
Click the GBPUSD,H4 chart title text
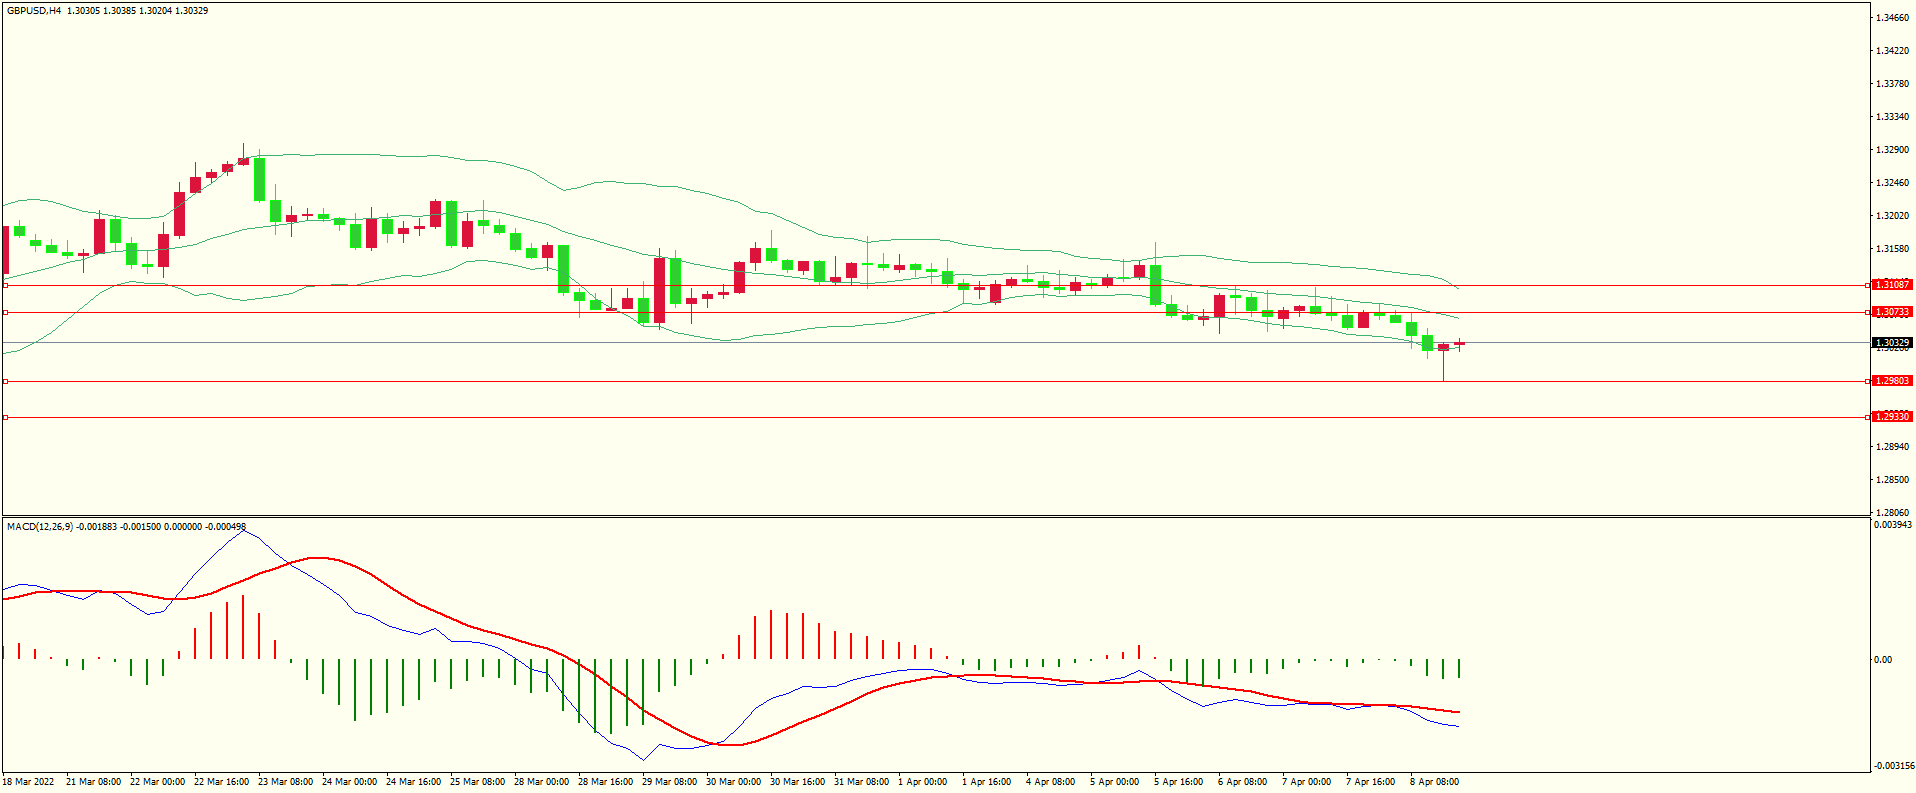click(34, 11)
